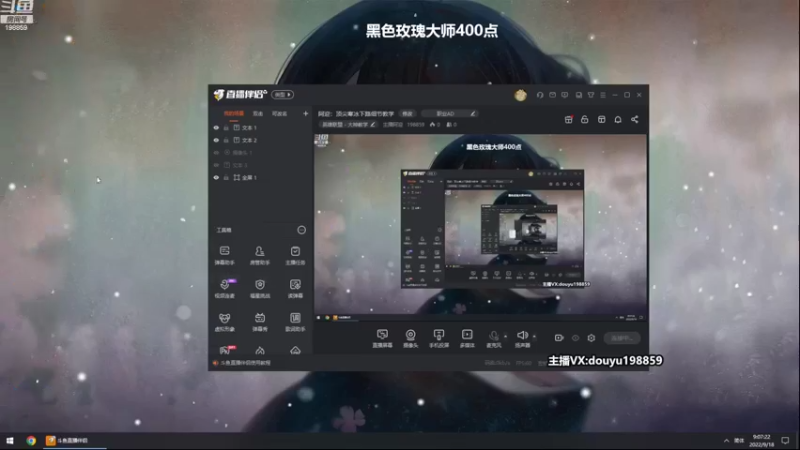
Task: Collapse the 工具箱 toolbox panel
Action: 302,230
